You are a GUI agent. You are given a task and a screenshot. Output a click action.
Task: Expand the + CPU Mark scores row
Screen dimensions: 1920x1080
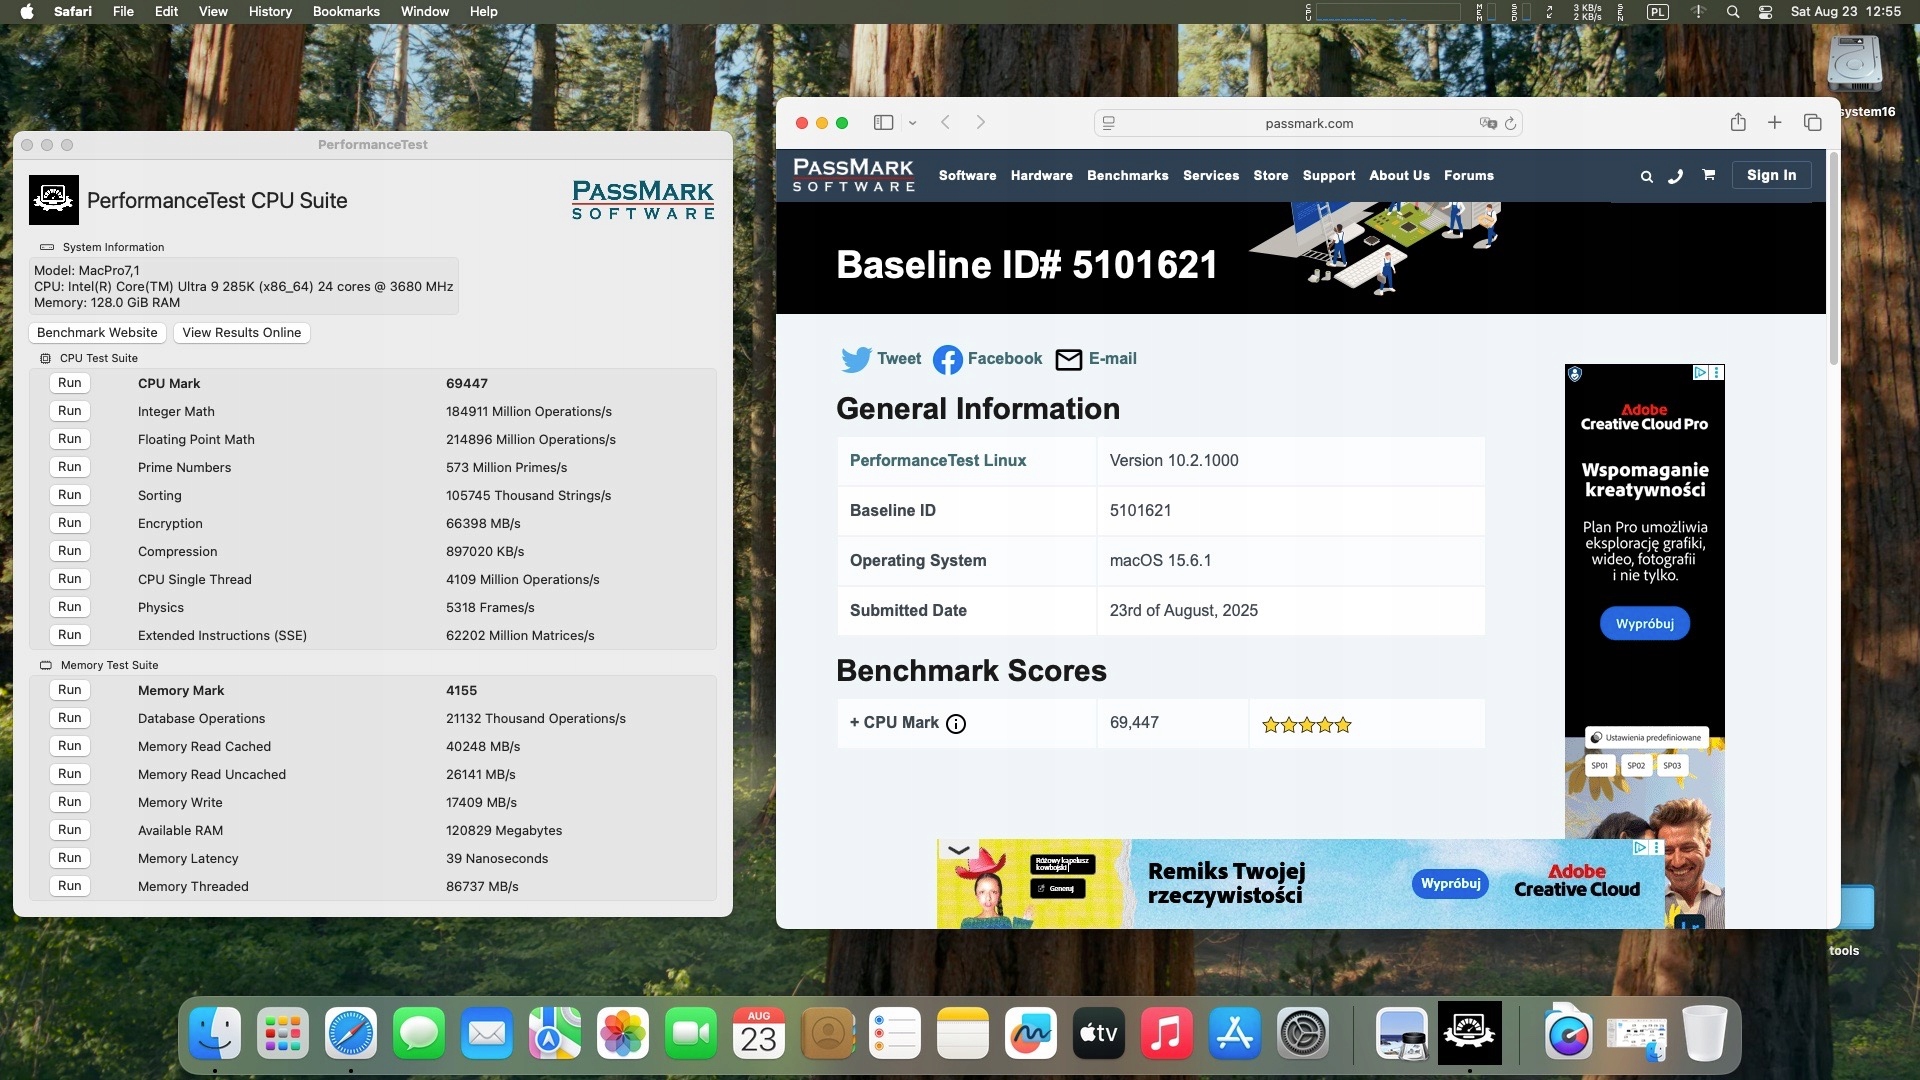[x=893, y=723]
